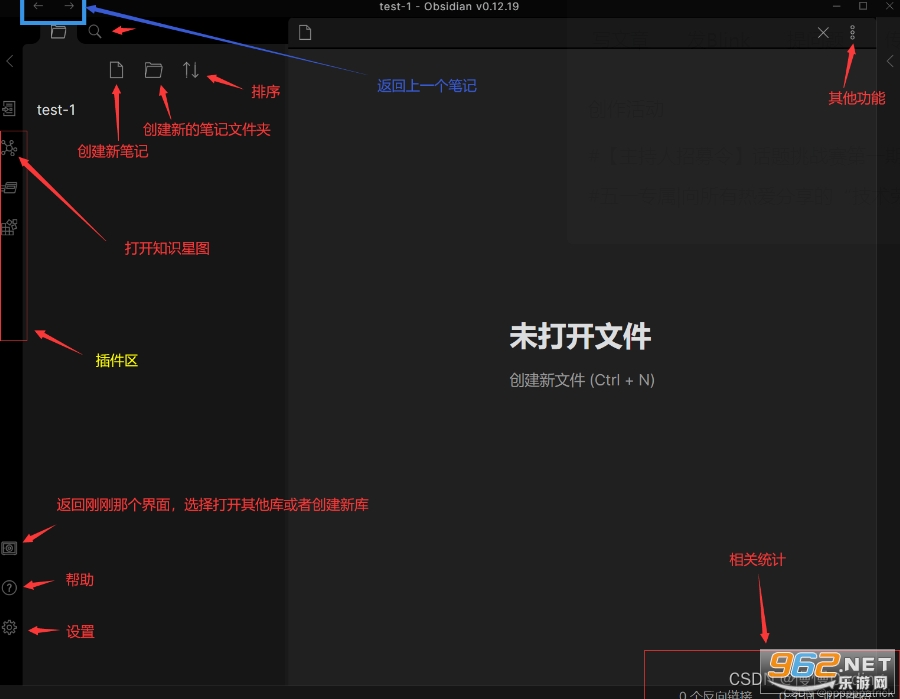Navigate forward with the right arrow
This screenshot has width=900, height=699.
[x=69, y=6]
